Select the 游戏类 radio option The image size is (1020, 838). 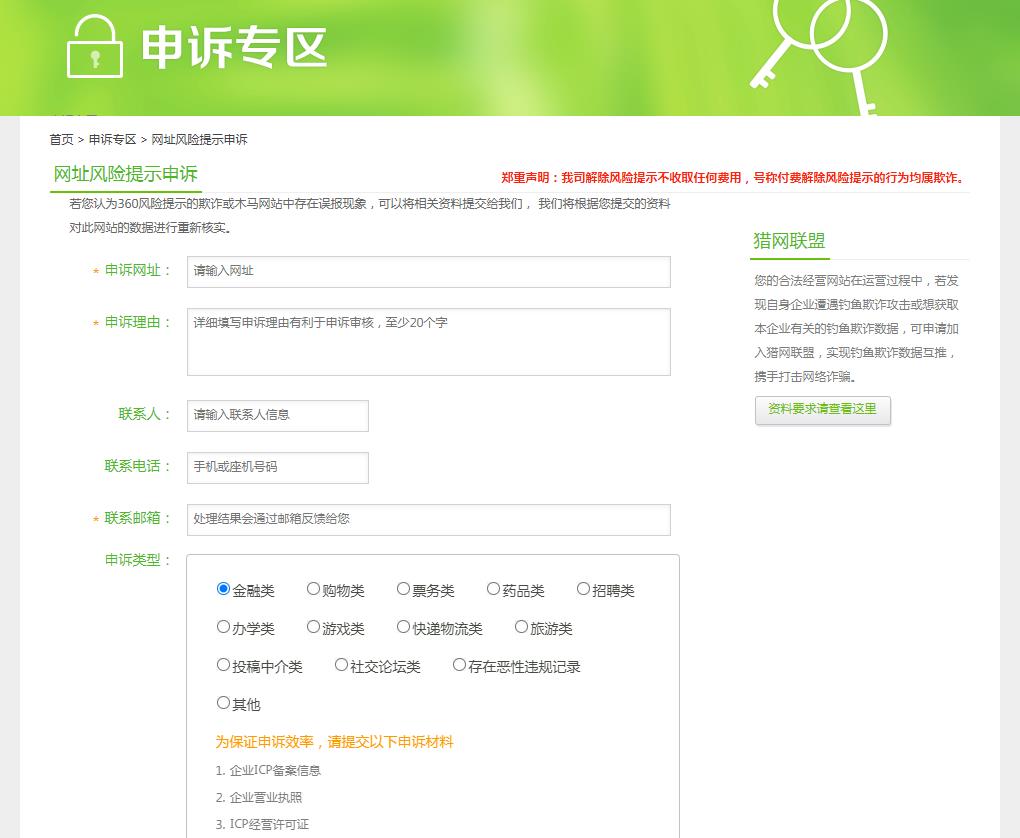click(x=314, y=627)
